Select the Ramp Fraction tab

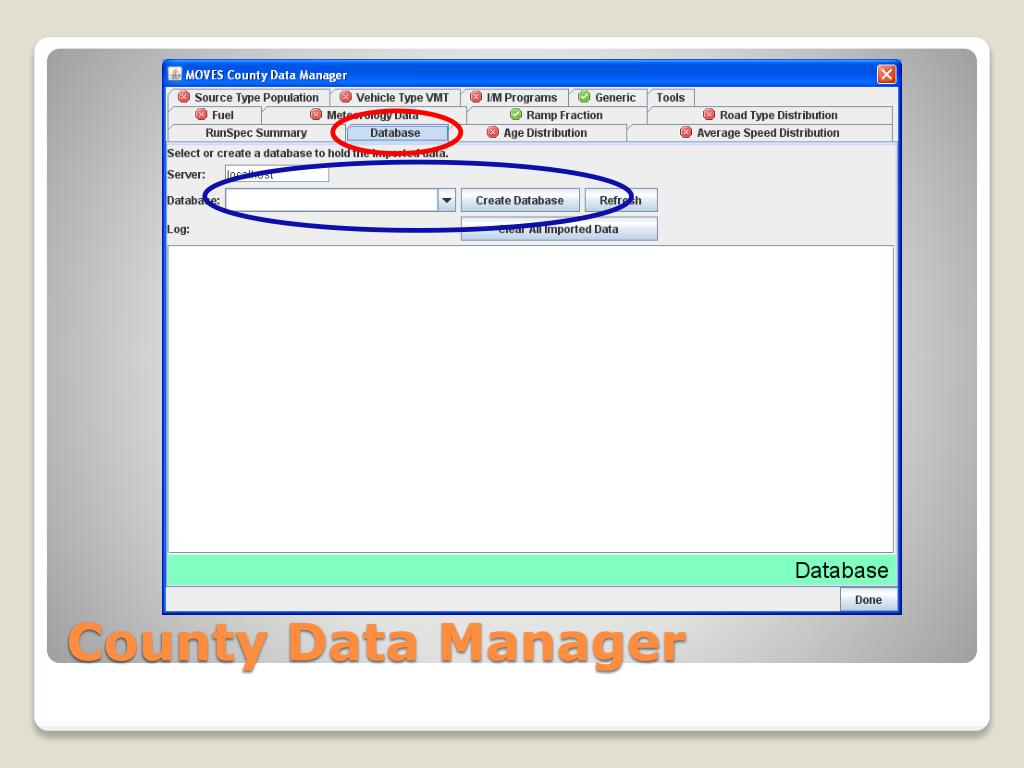tap(556, 115)
